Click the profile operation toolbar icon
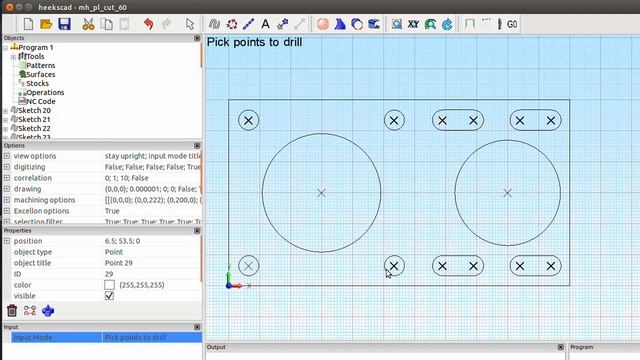The width and height of the screenshot is (640, 360). point(470,24)
